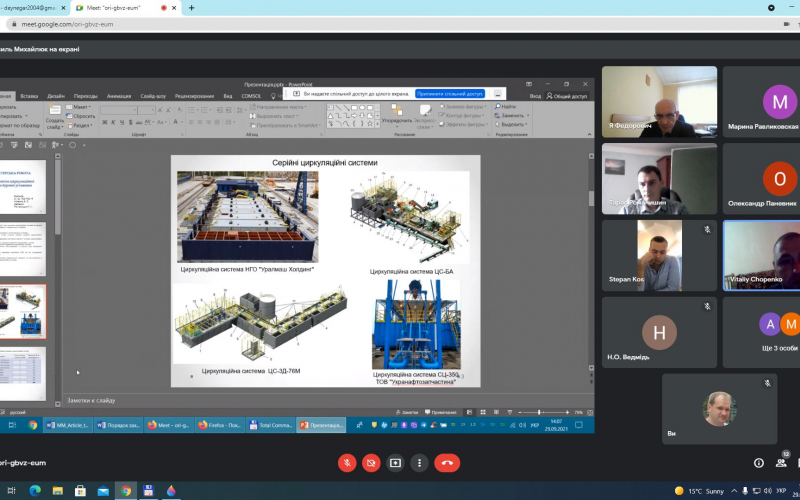
Task: Click Общий доступ share button
Action: click(566, 96)
